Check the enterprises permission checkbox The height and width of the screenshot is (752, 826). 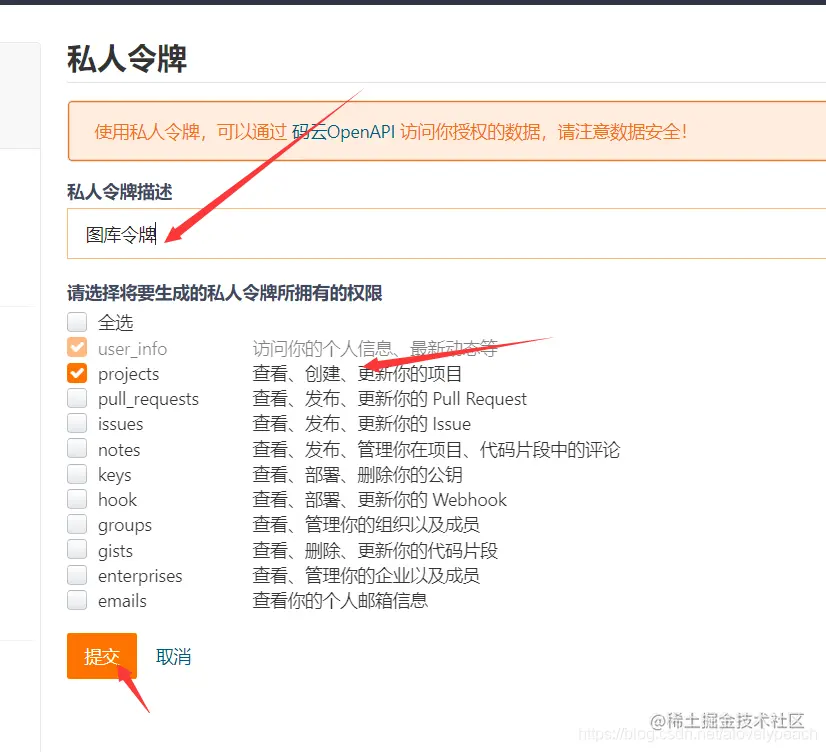pyautogui.click(x=77, y=574)
